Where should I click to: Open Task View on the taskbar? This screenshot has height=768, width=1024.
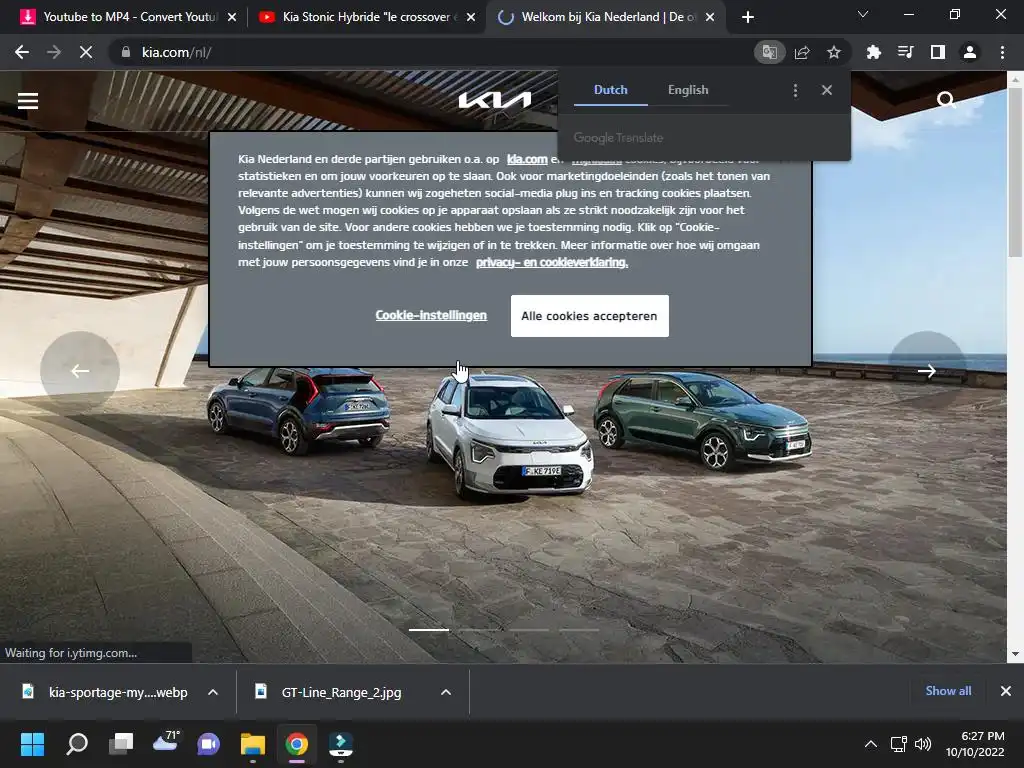pyautogui.click(x=121, y=744)
